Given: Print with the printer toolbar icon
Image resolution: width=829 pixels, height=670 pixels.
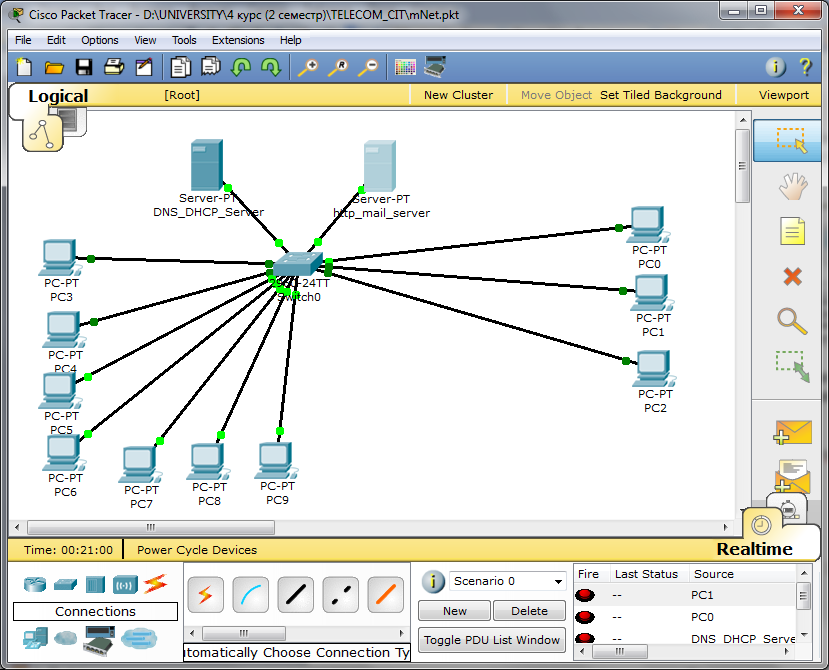Looking at the screenshot, I should 114,67.
